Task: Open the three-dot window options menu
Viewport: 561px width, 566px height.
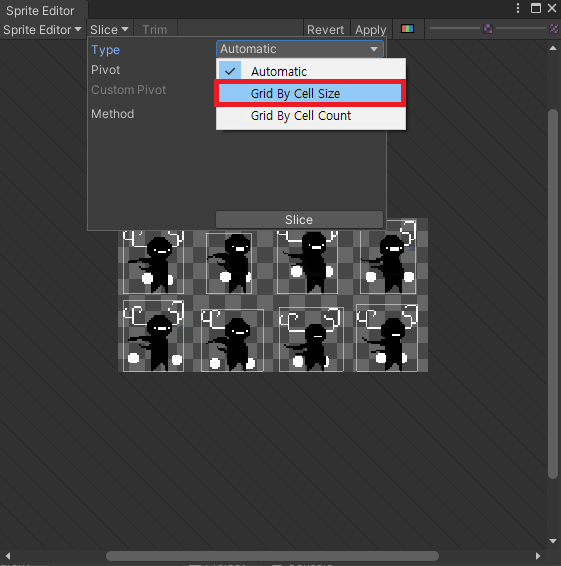Action: tap(518, 8)
